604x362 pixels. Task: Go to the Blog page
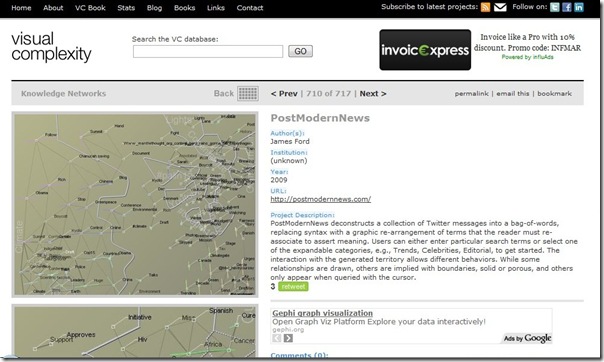pos(154,8)
